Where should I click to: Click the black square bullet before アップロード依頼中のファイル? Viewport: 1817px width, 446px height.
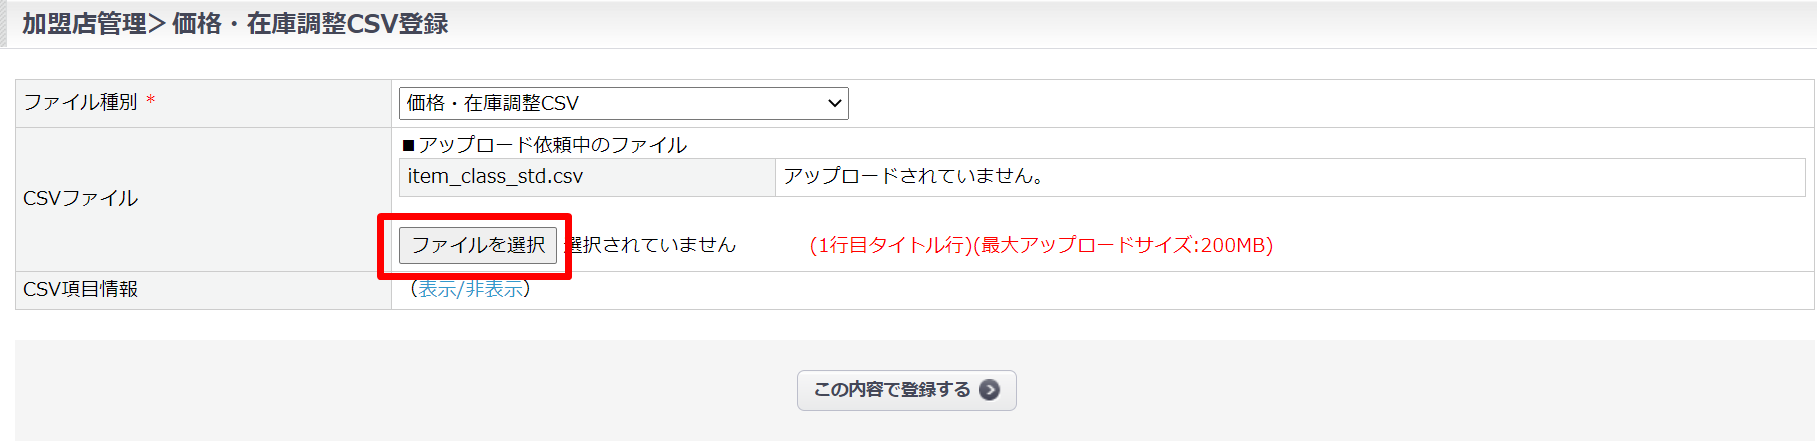pos(408,146)
